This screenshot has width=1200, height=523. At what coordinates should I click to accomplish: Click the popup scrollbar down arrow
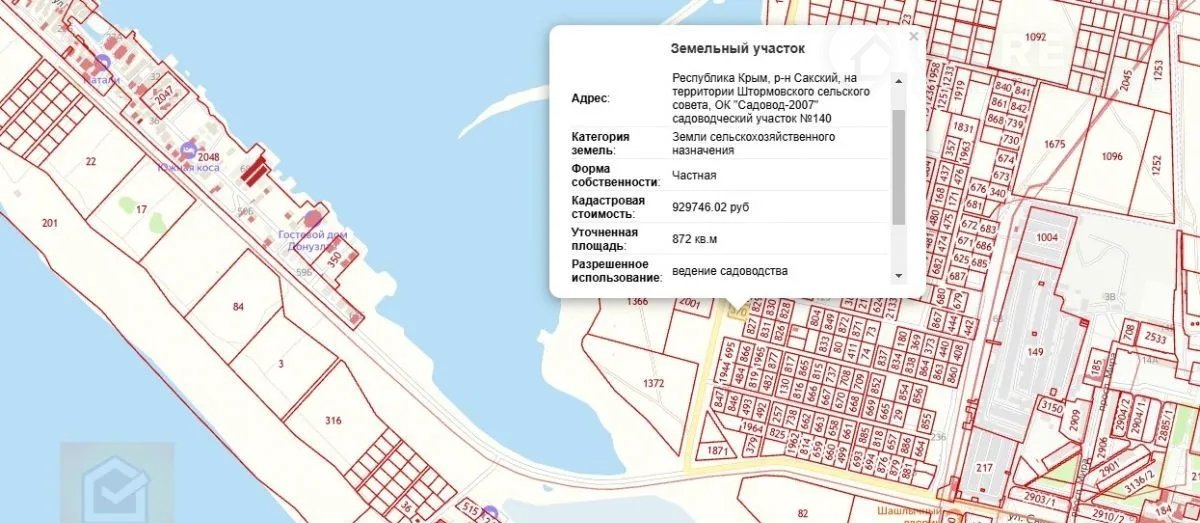(x=898, y=275)
